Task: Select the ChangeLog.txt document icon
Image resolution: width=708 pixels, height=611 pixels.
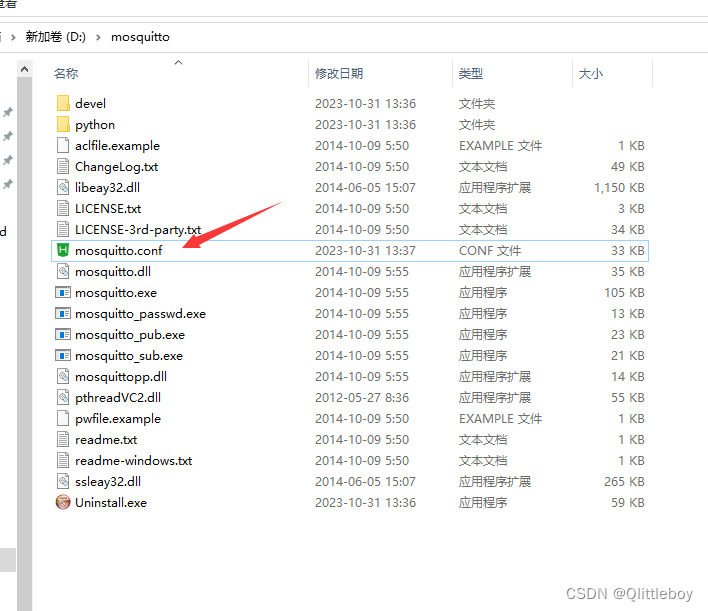Action: tap(63, 167)
